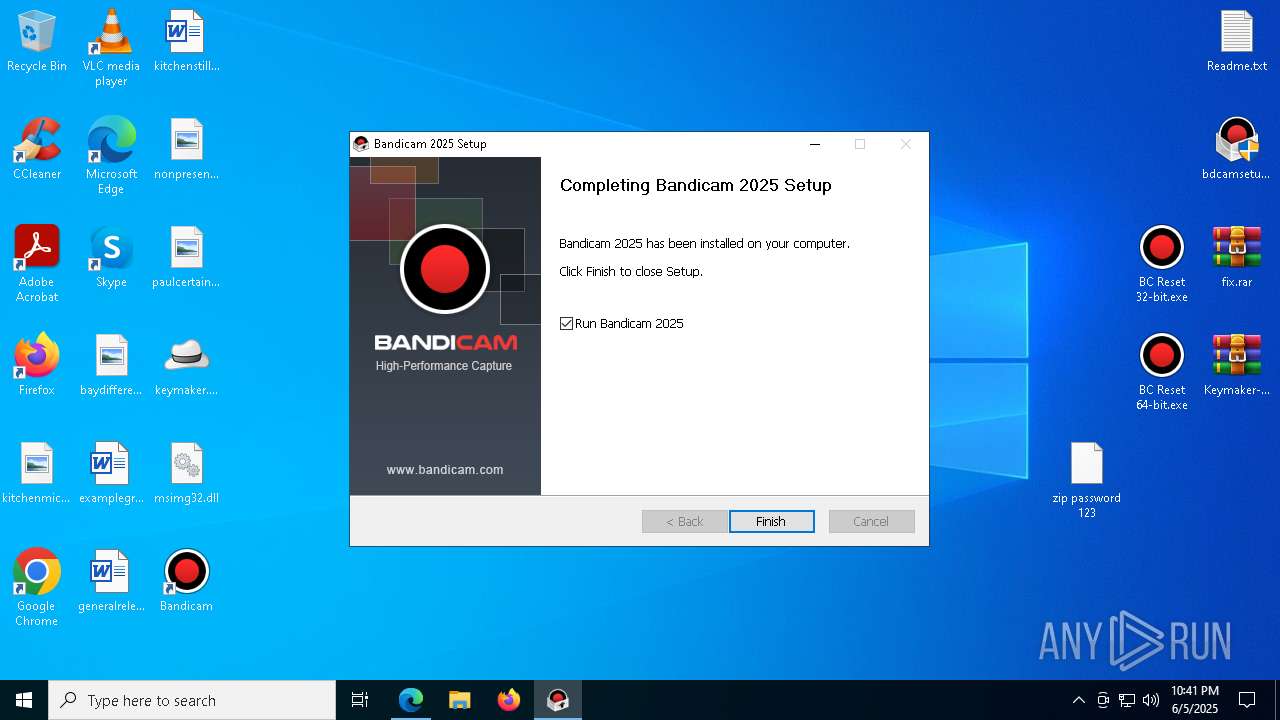
Task: Select the baydiffere image file icon
Action: pos(111,365)
